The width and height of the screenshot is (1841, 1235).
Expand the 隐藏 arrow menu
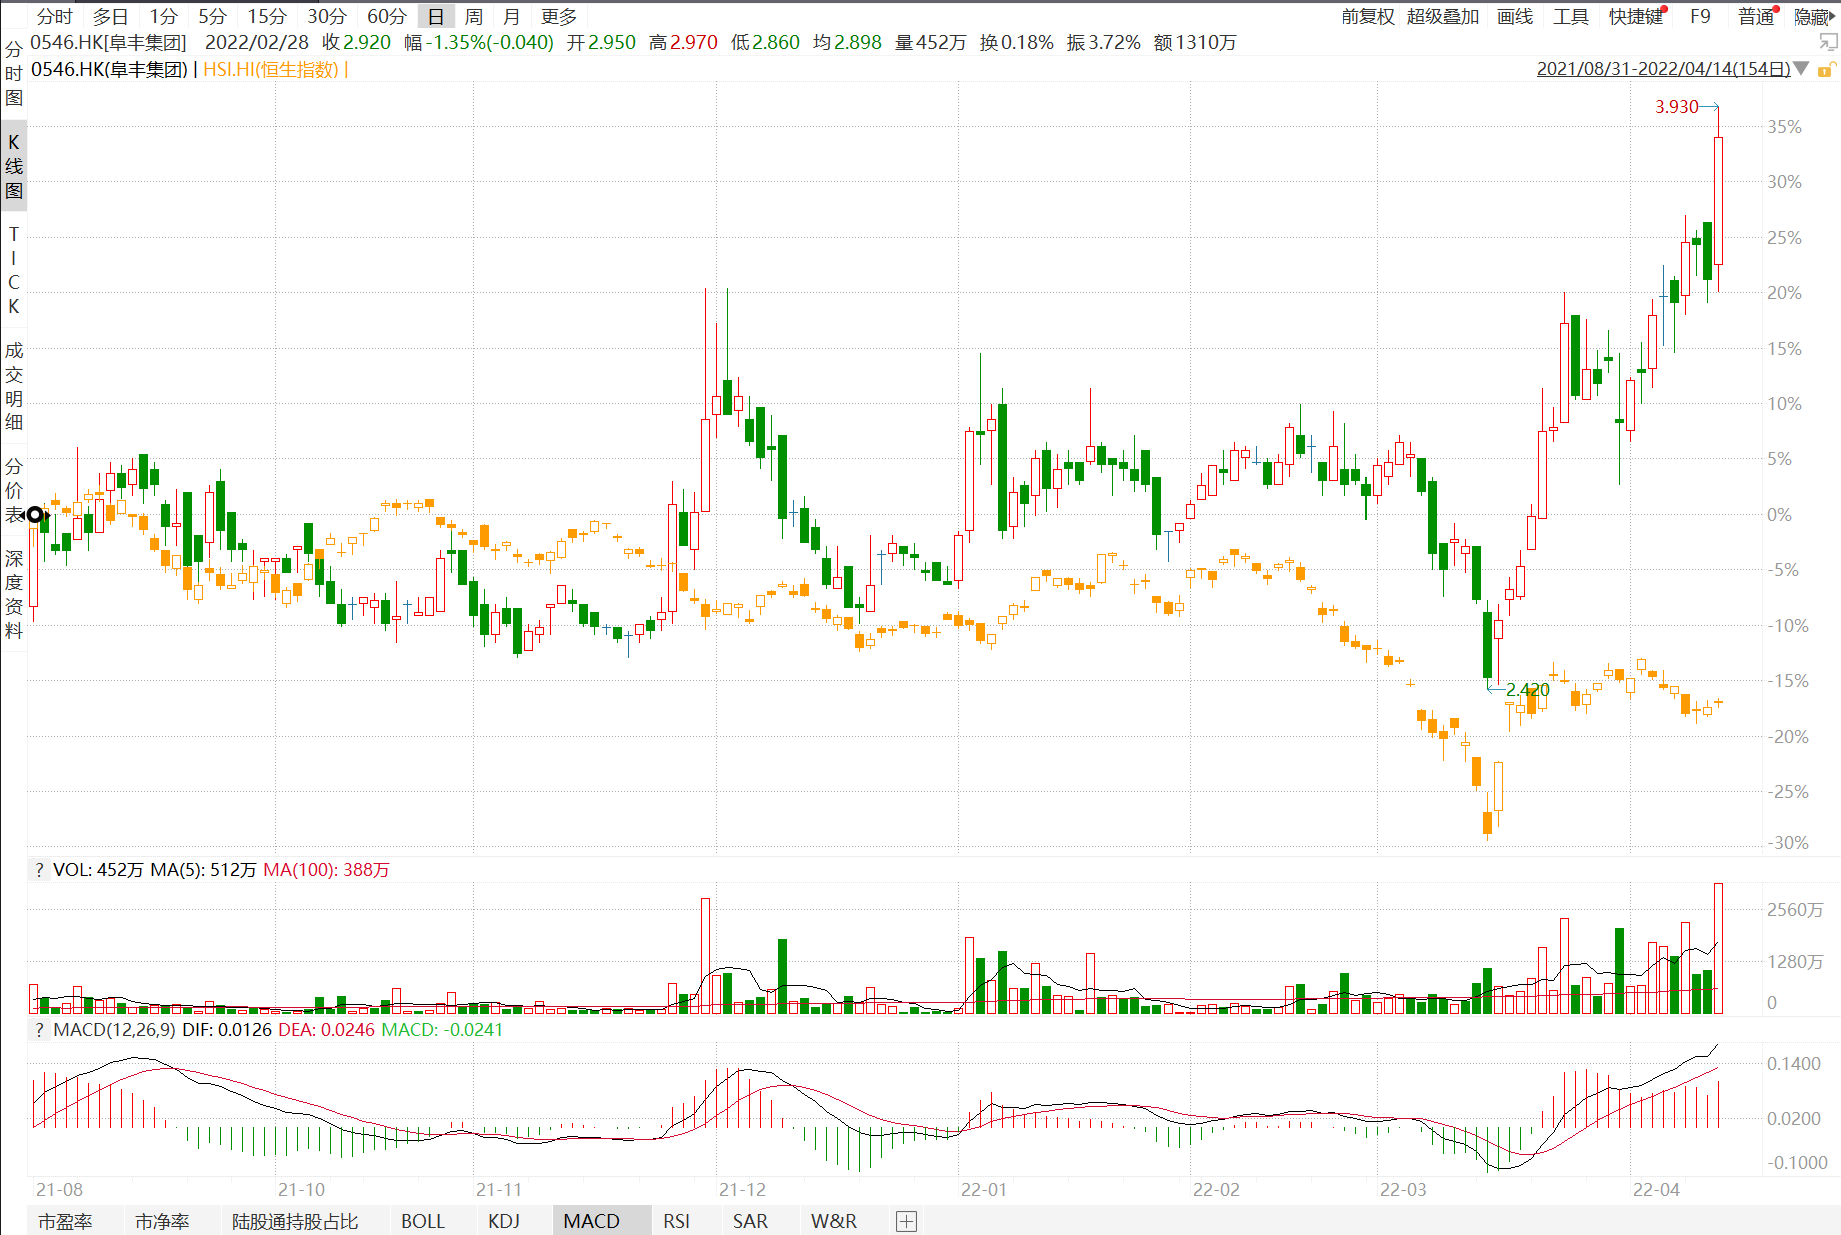1813,17
